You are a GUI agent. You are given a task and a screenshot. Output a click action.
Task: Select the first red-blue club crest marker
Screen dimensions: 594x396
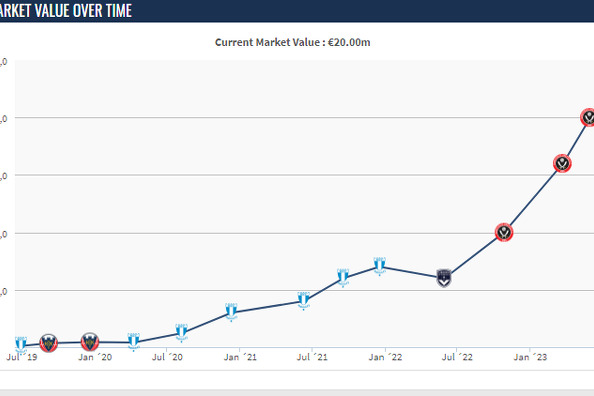point(49,343)
